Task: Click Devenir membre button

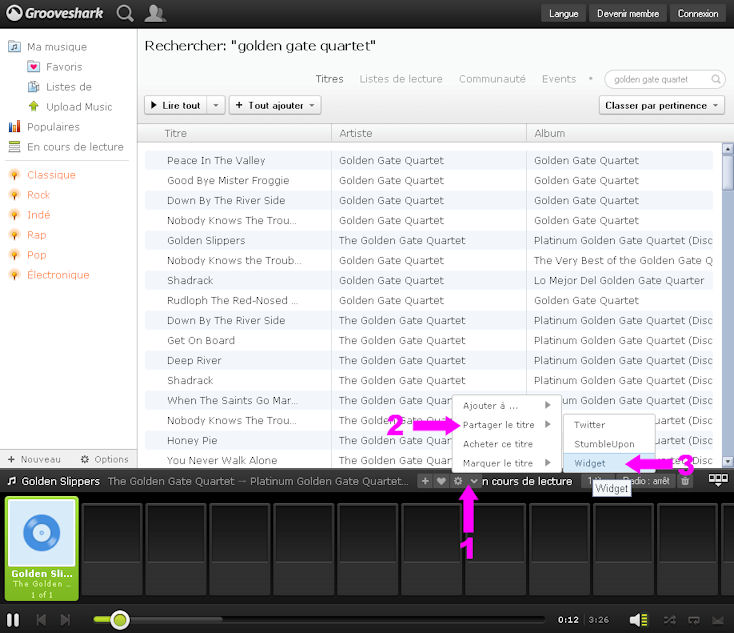Action: (x=628, y=14)
